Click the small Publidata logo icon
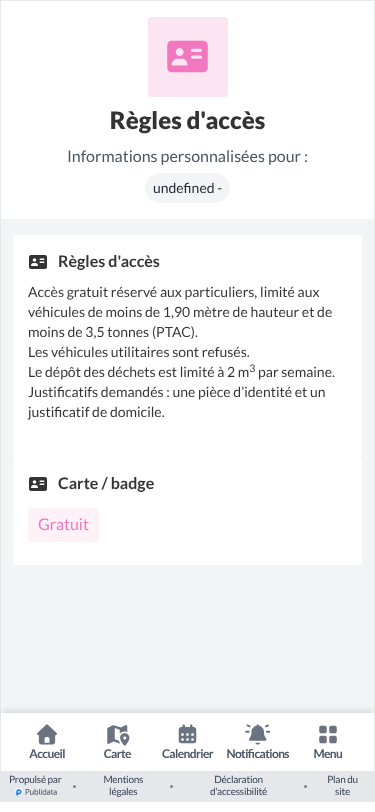Viewport: 375px width, 812px height. pyautogui.click(x=19, y=792)
